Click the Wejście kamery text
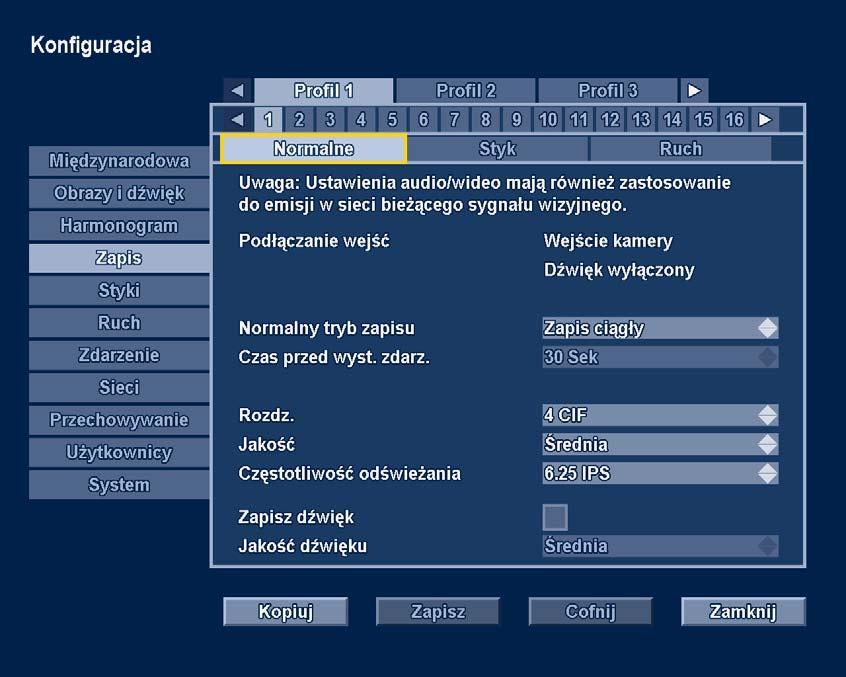The width and height of the screenshot is (846, 677). [608, 241]
